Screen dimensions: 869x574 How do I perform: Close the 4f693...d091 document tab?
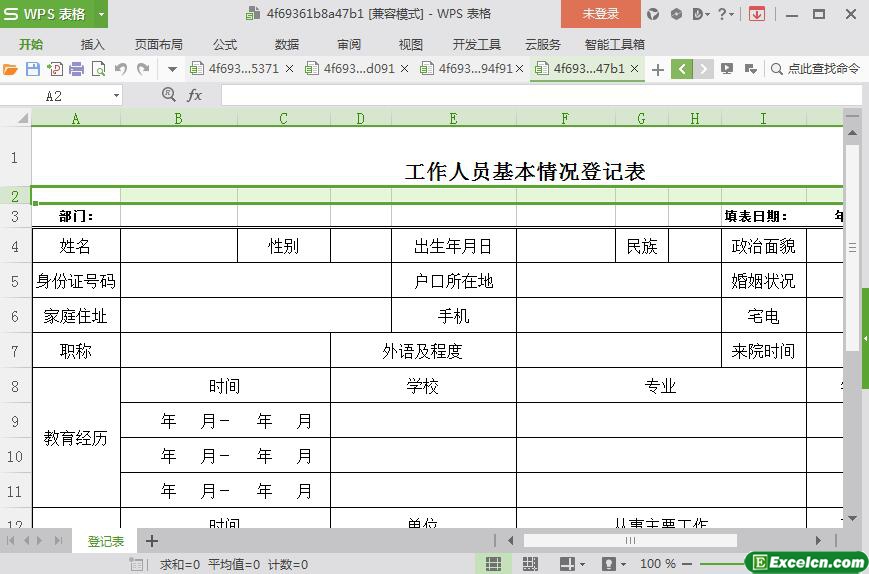405,69
